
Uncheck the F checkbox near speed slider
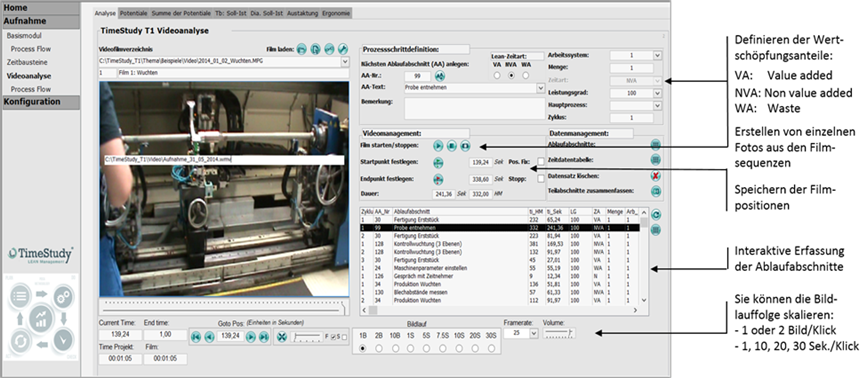coord(332,337)
